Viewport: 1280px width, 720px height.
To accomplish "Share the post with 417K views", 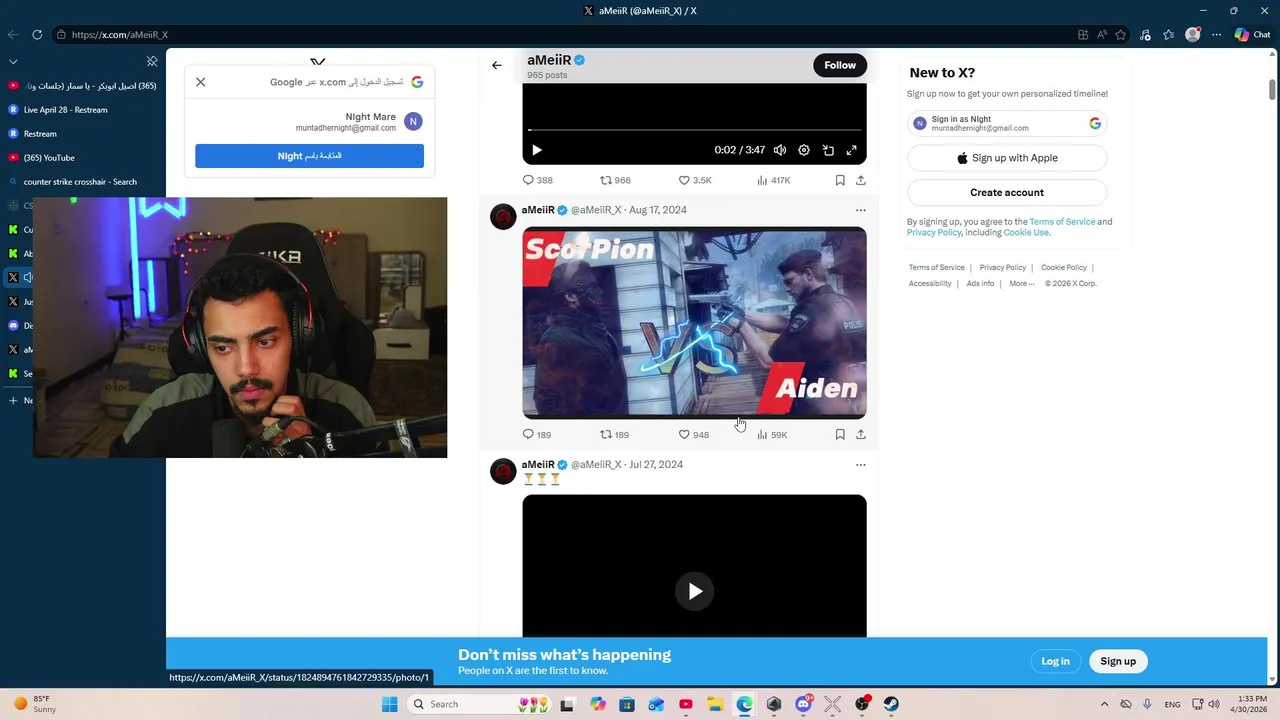I will tap(861, 180).
